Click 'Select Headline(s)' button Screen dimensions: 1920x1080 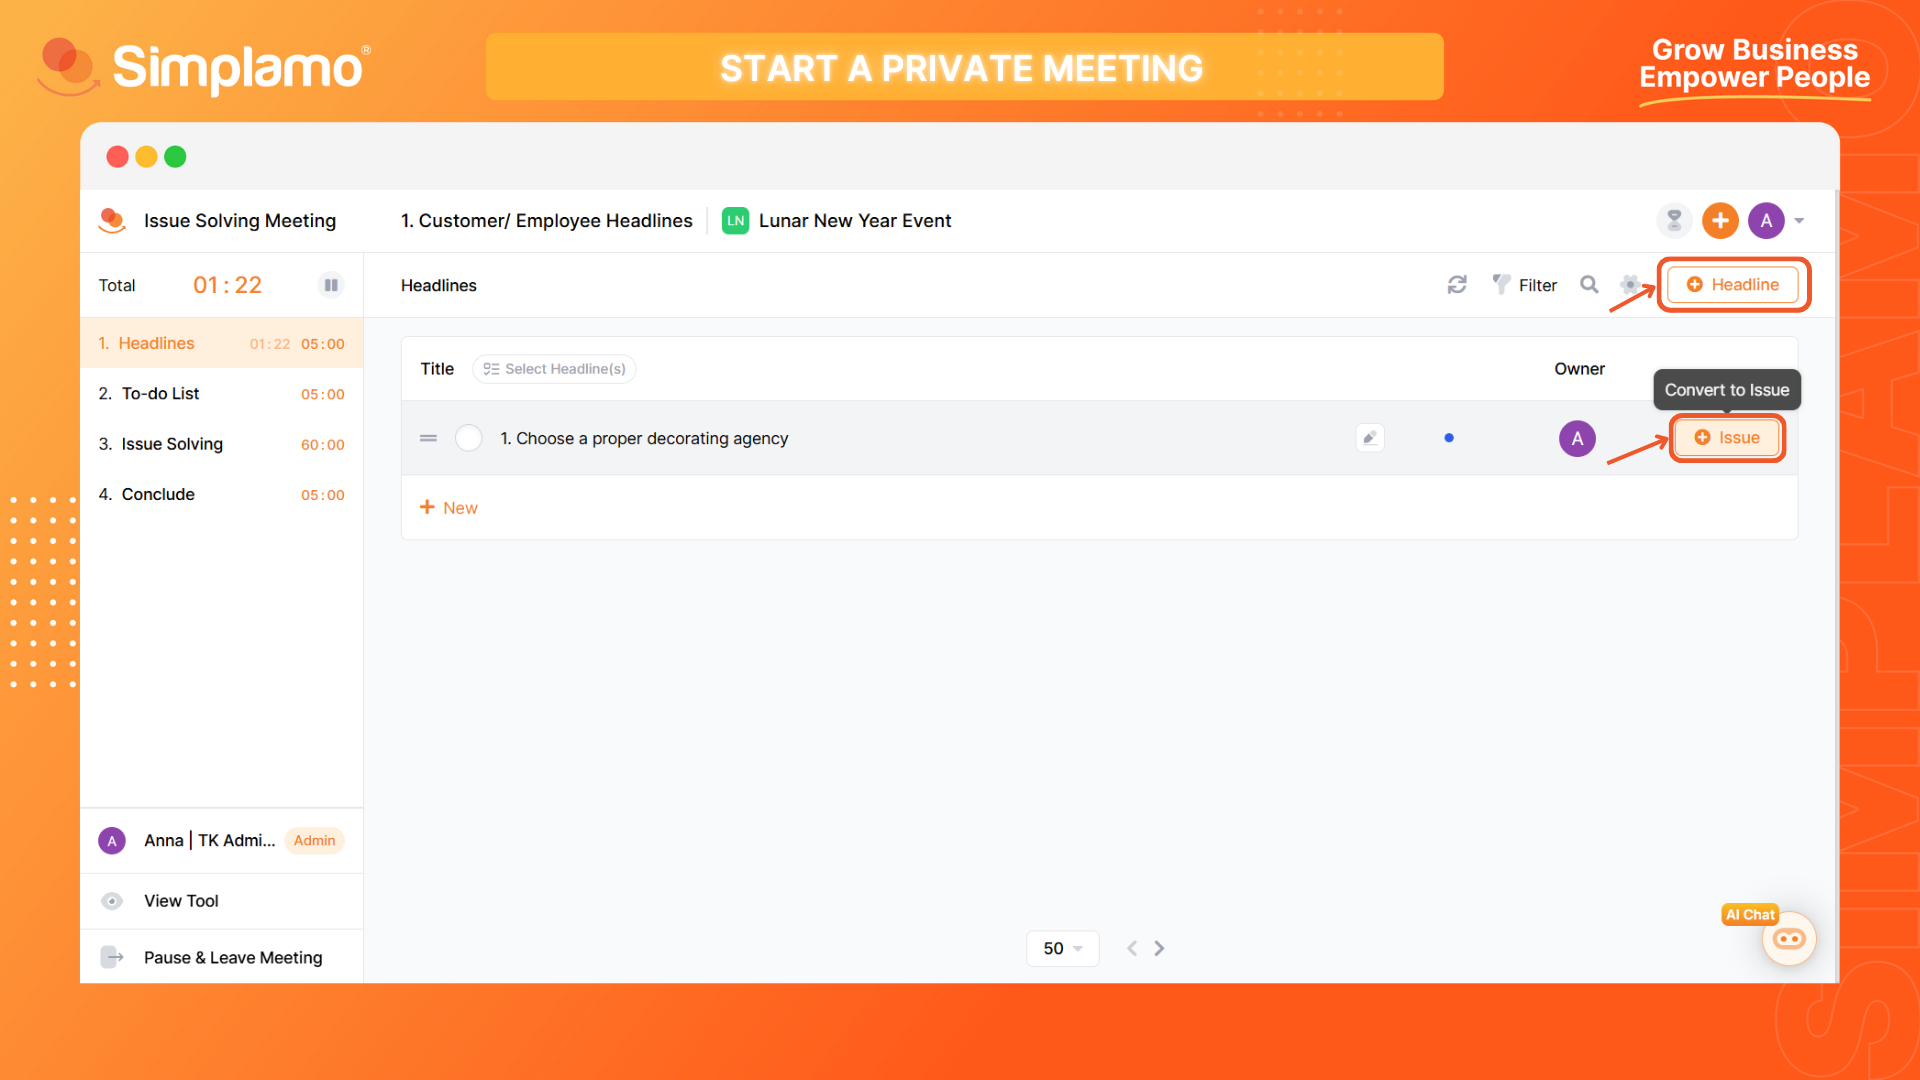pyautogui.click(x=554, y=369)
